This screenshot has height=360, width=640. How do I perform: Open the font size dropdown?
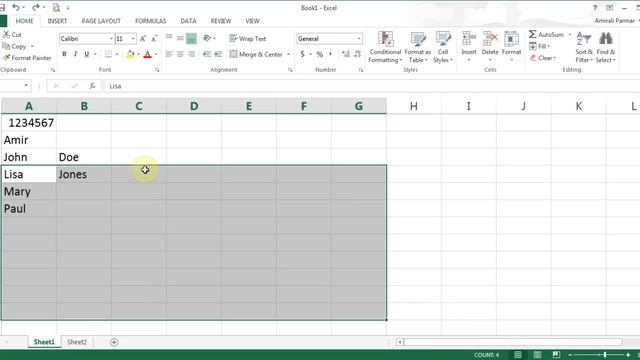pos(133,39)
